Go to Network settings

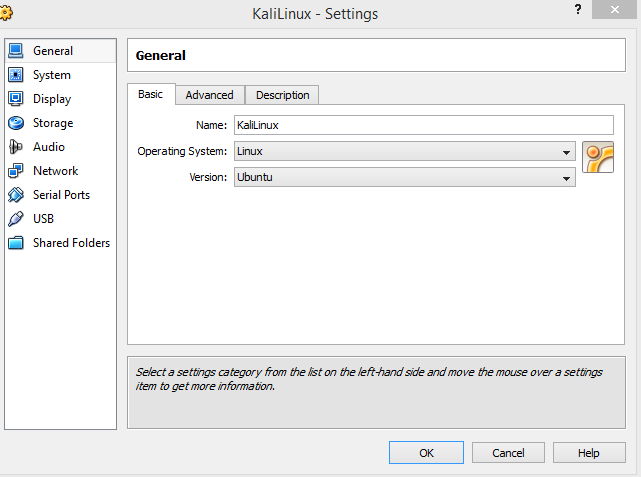pos(61,171)
